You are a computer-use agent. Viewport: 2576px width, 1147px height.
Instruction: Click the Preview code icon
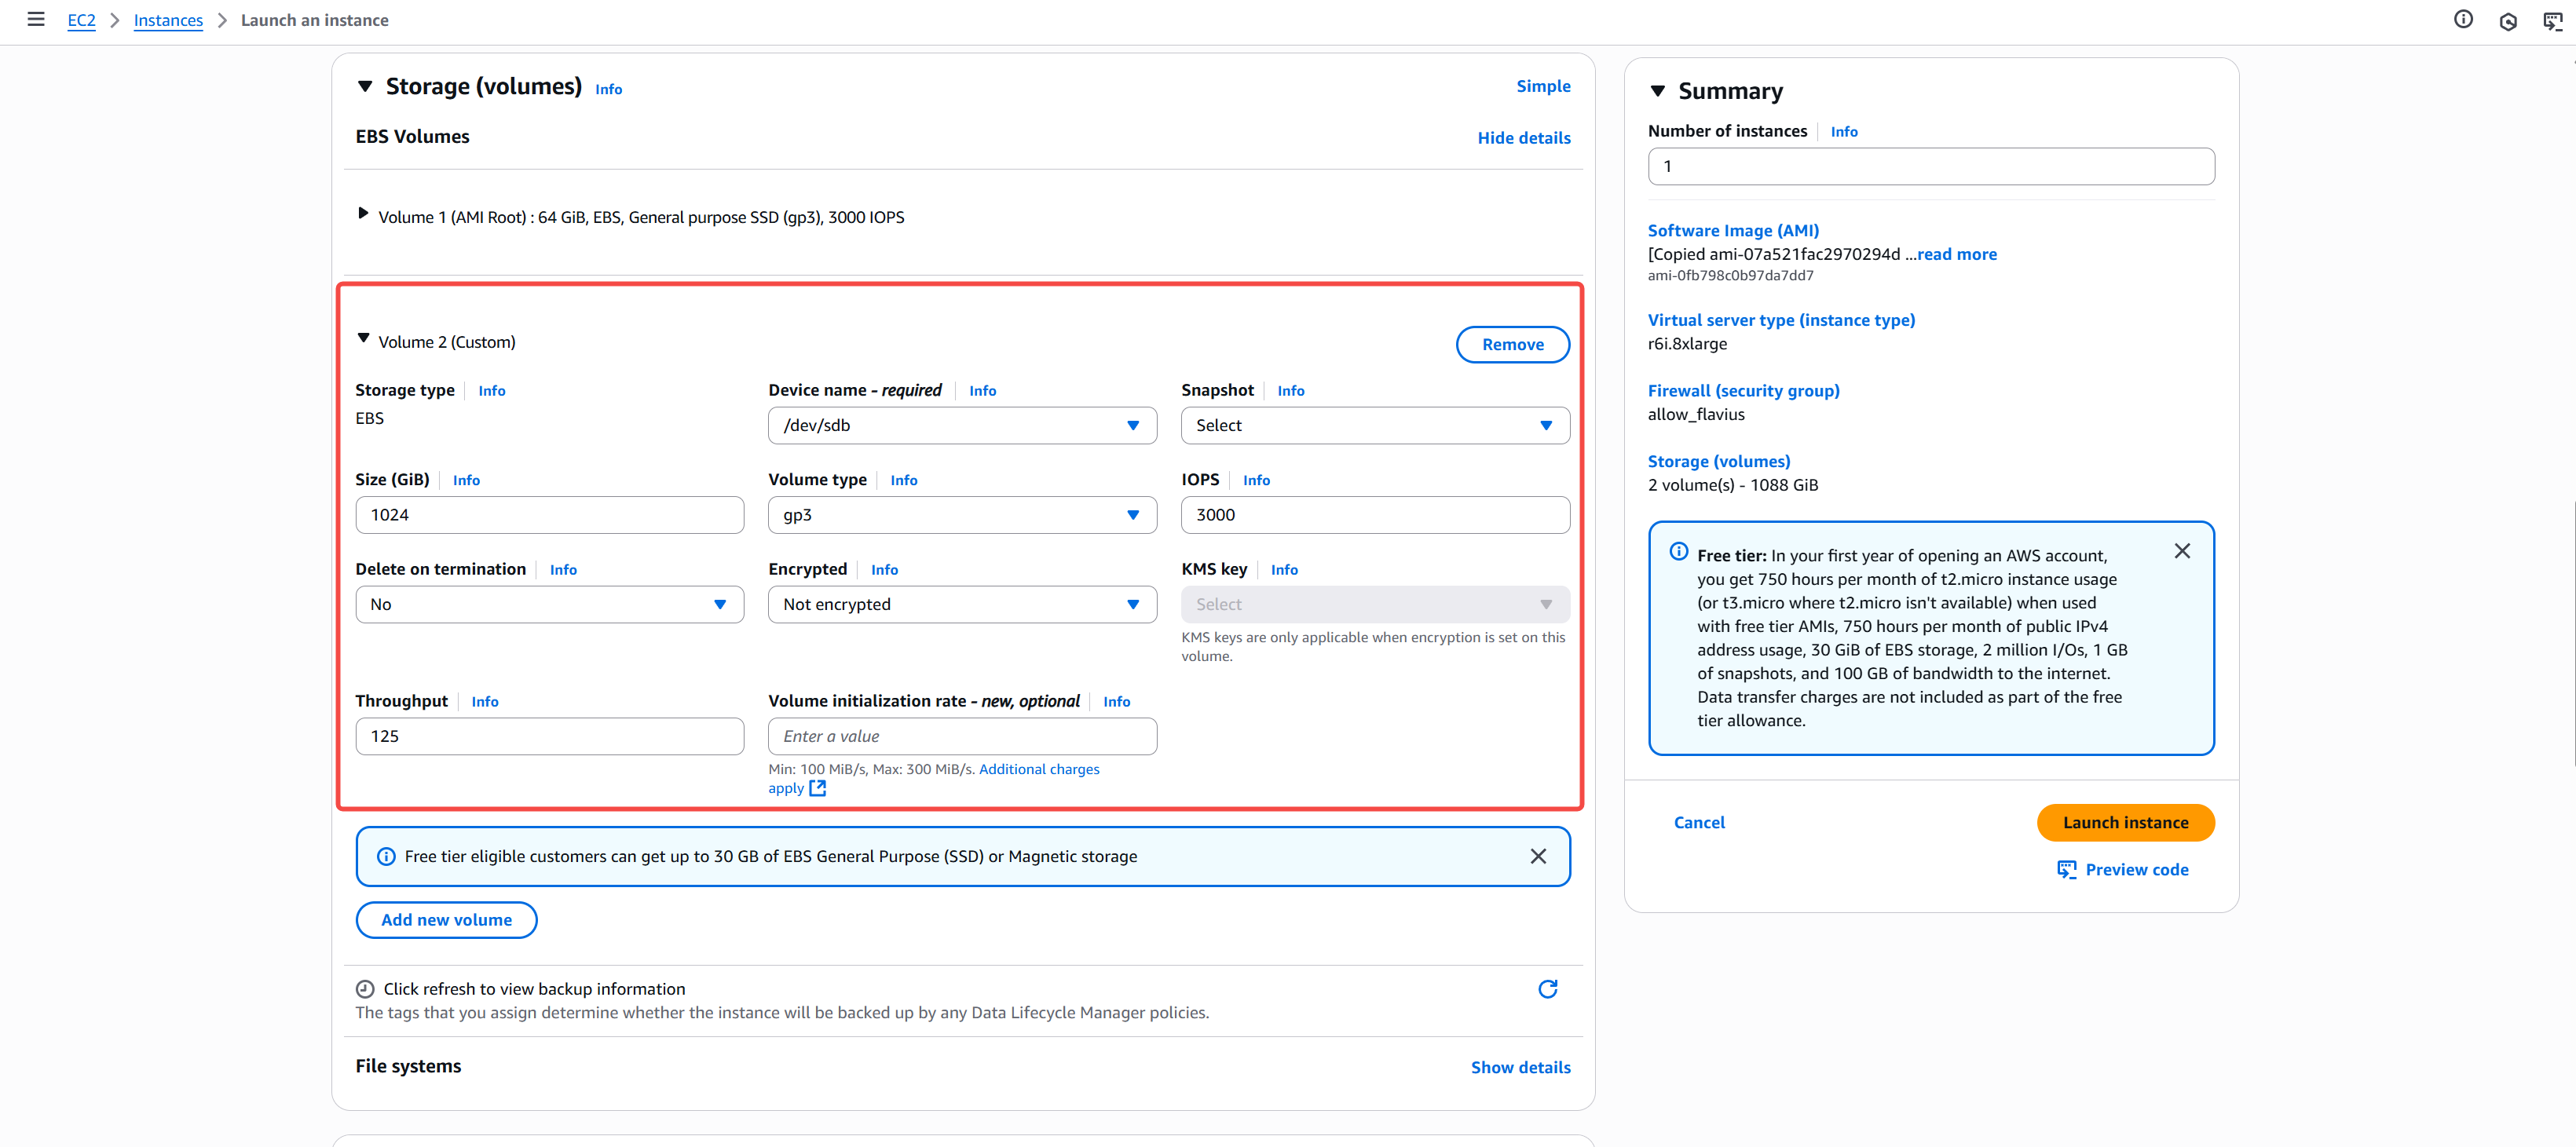pos(2066,869)
